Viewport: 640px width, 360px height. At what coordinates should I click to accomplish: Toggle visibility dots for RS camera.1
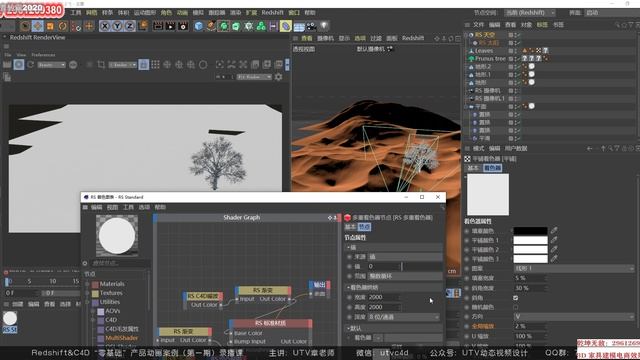pyautogui.click(x=517, y=98)
